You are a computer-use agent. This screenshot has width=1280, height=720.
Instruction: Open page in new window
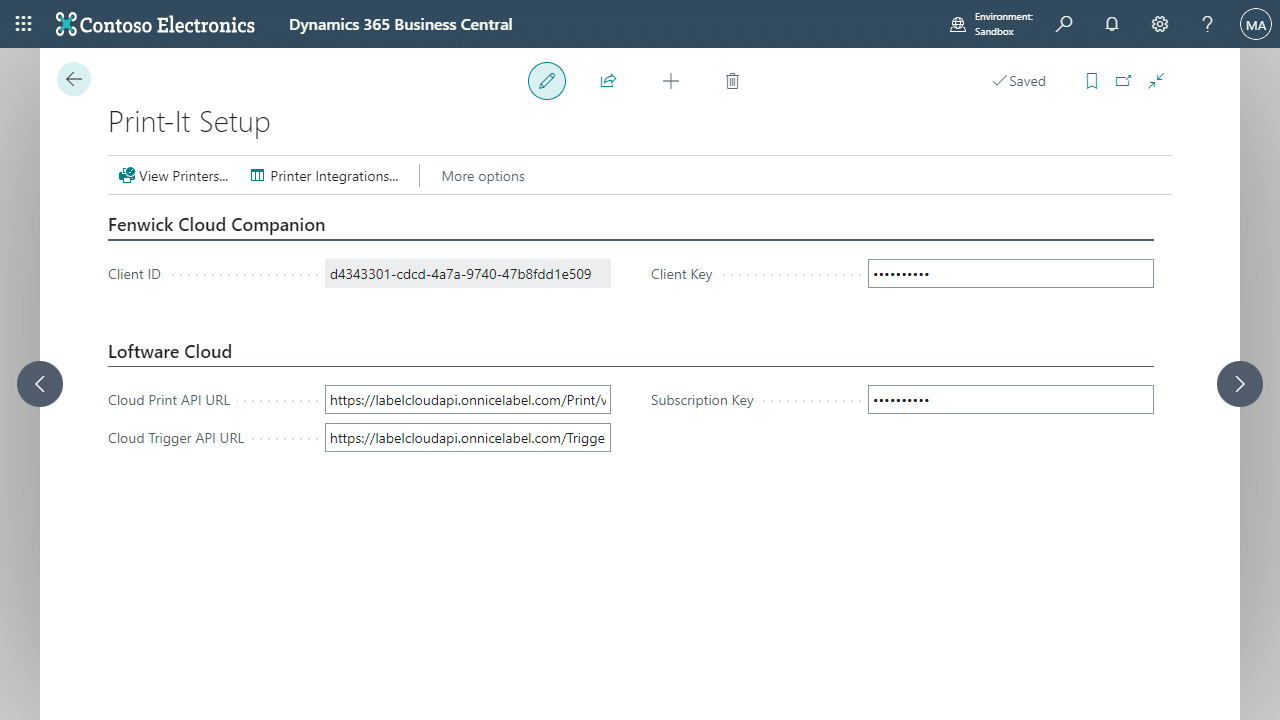[1124, 81]
